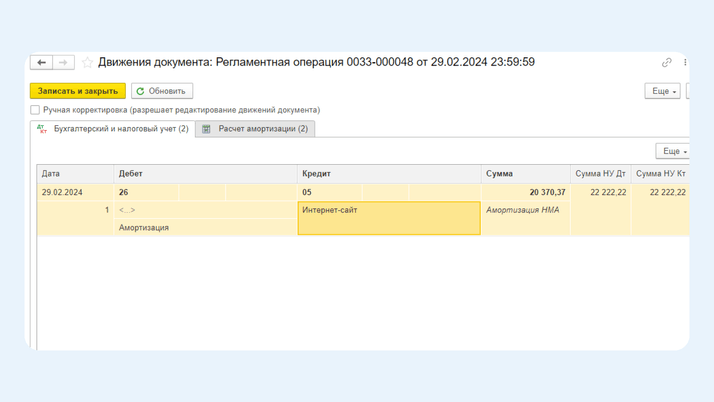Open the three-dot menu in title bar

pyautogui.click(x=685, y=62)
